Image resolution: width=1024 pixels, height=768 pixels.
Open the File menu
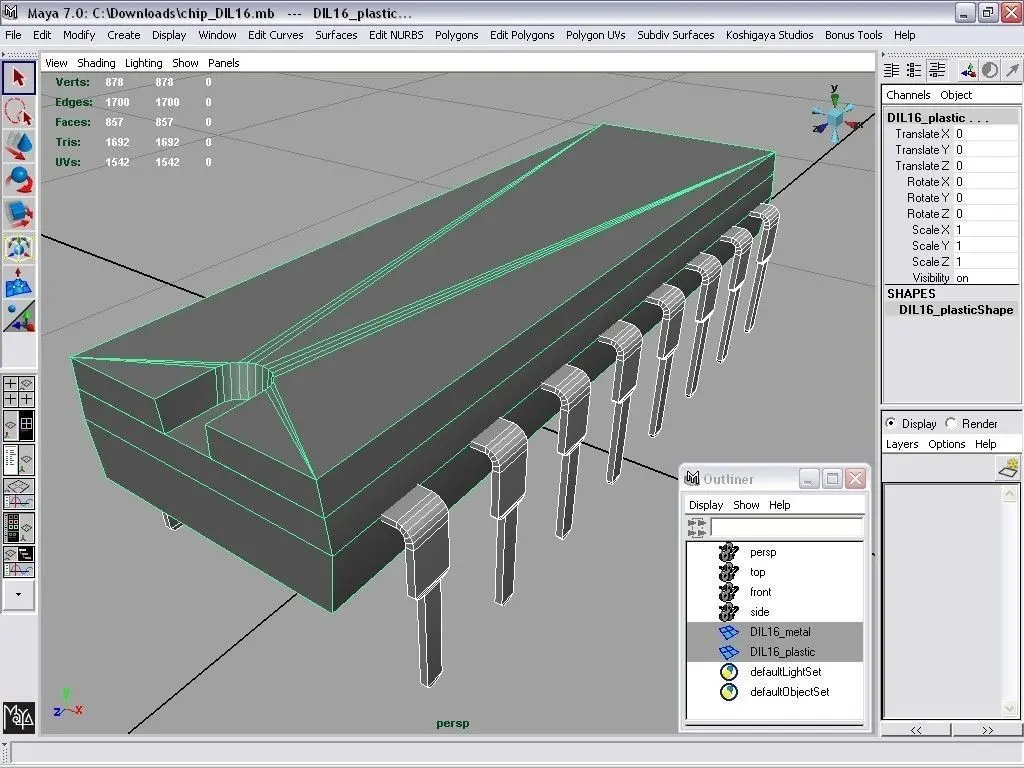click(x=13, y=35)
